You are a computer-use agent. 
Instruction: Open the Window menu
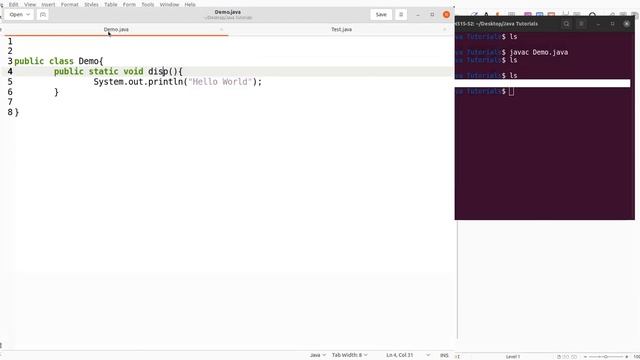pyautogui.click(x=169, y=4)
